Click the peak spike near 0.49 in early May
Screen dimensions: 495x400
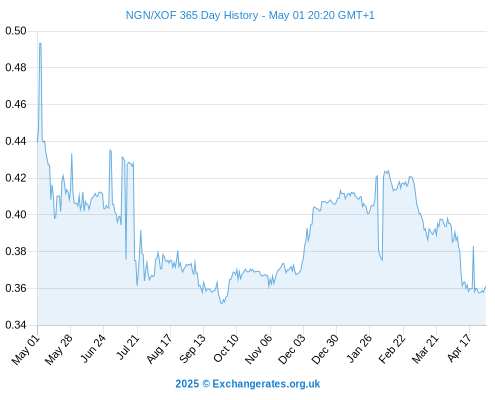coord(40,43)
